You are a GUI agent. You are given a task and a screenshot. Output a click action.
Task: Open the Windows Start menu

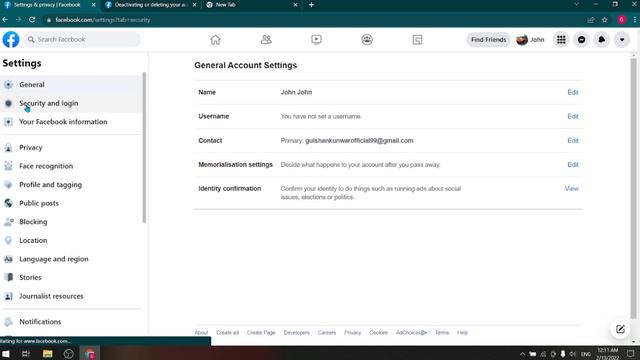click(x=6, y=354)
